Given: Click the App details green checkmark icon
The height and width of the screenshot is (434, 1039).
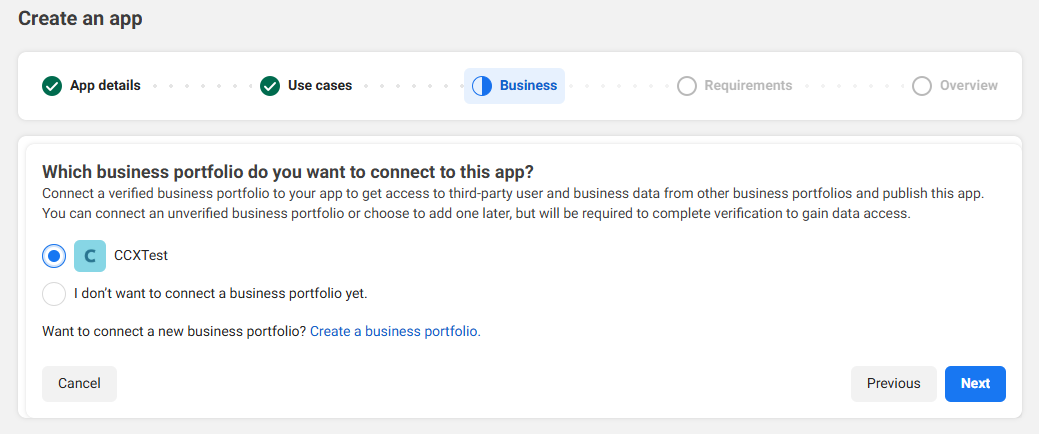Looking at the screenshot, I should (x=52, y=86).
